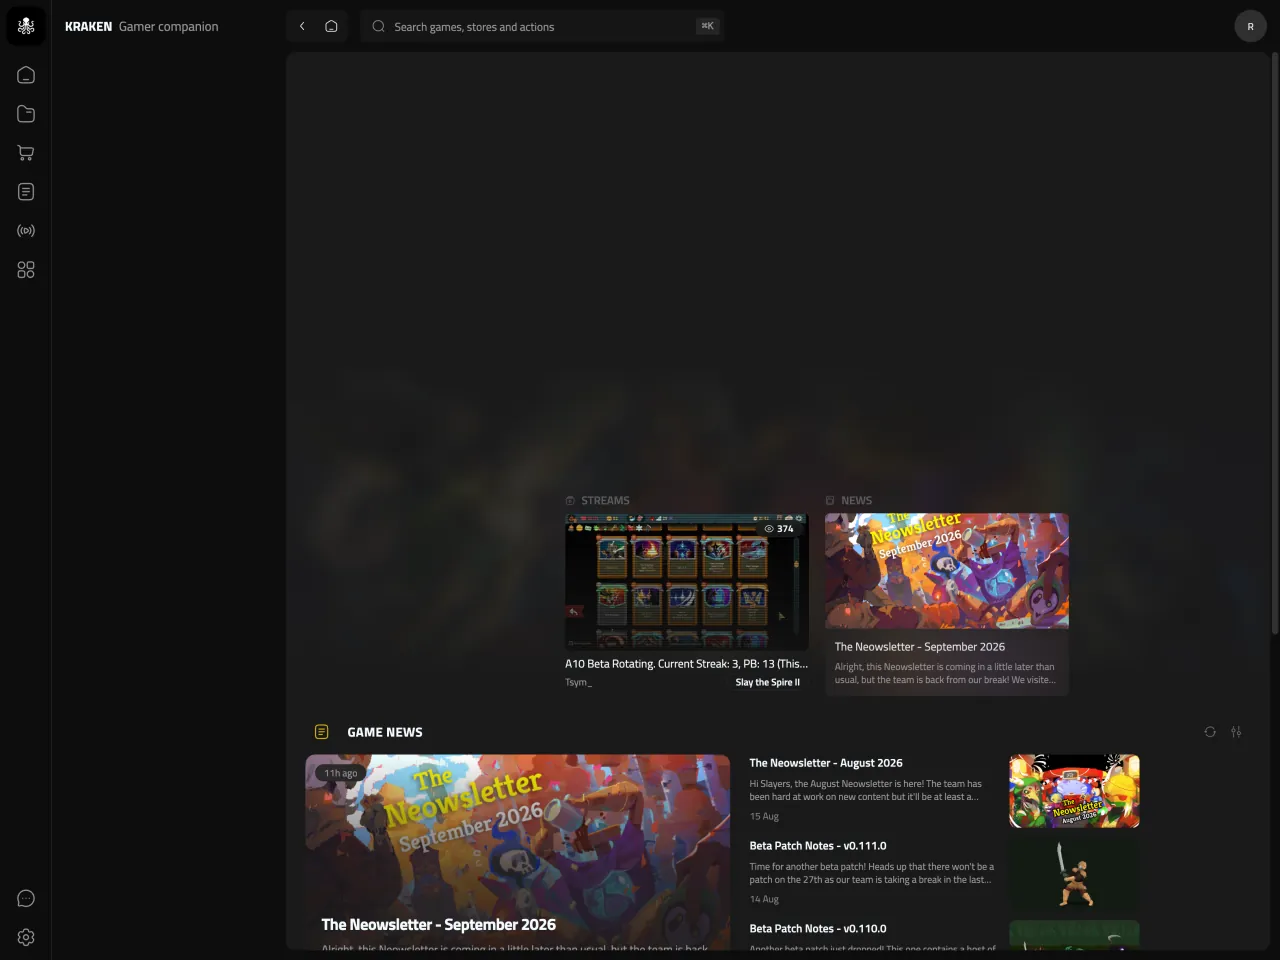Click the 14 Aug date label
The width and height of the screenshot is (1280, 960).
(764, 899)
